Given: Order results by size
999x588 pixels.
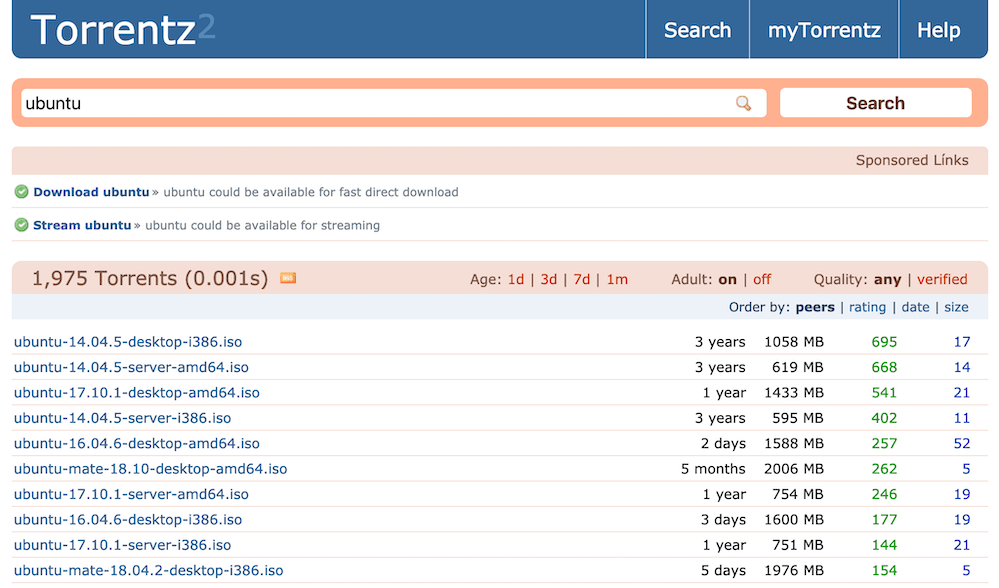Looking at the screenshot, I should coord(956,307).
